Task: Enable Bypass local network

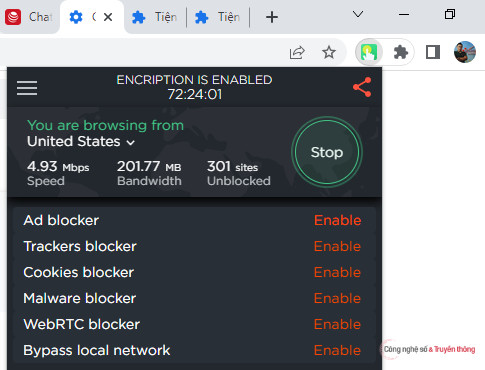Action: pos(337,350)
